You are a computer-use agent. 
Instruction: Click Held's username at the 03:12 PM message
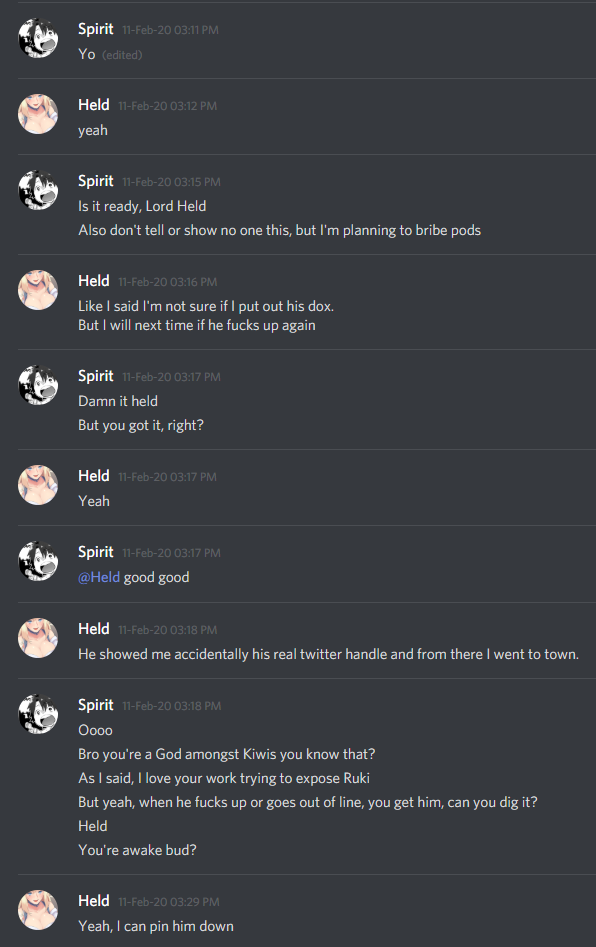pos(94,105)
